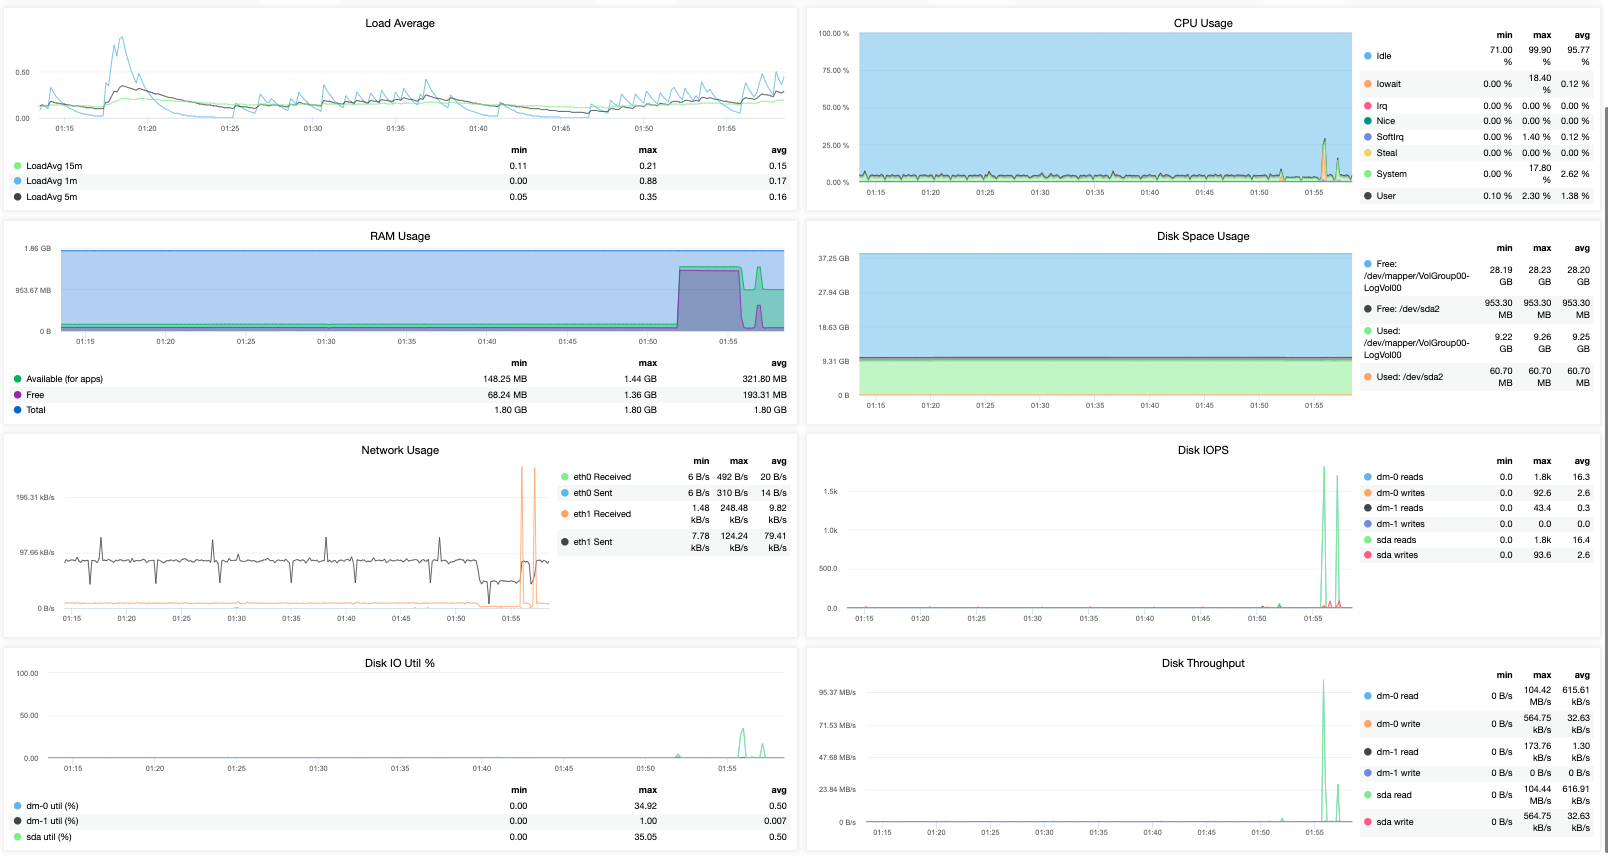
Task: Select the Used: /dev/sda2 legend entry
Action: tap(1409, 377)
